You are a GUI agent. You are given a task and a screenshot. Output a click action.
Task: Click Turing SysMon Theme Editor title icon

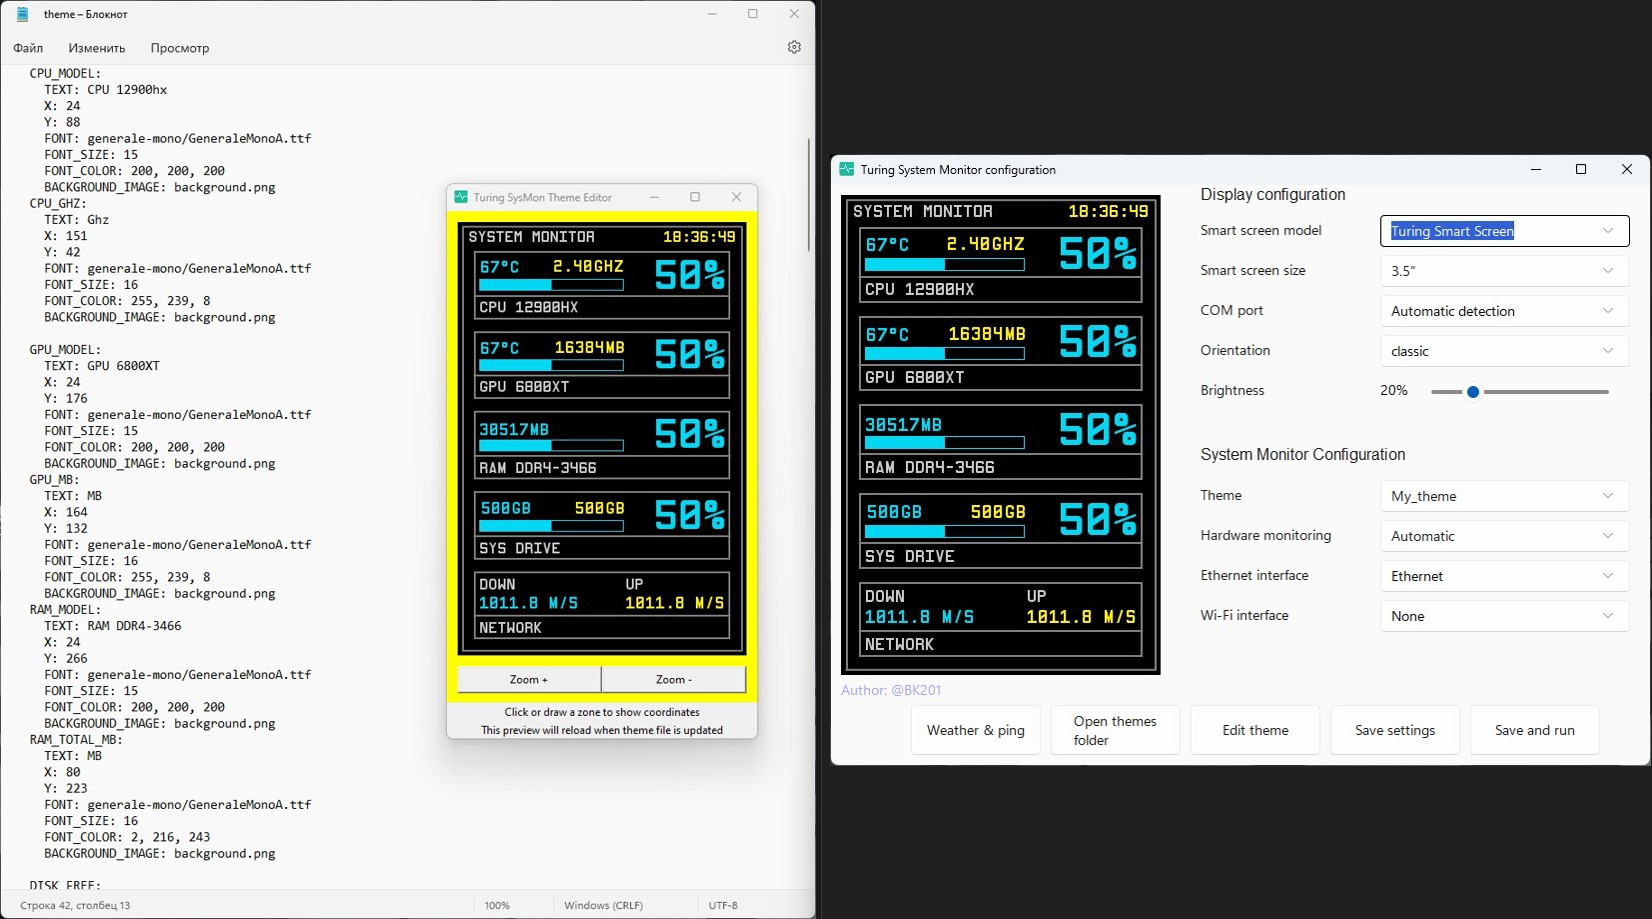pos(461,197)
